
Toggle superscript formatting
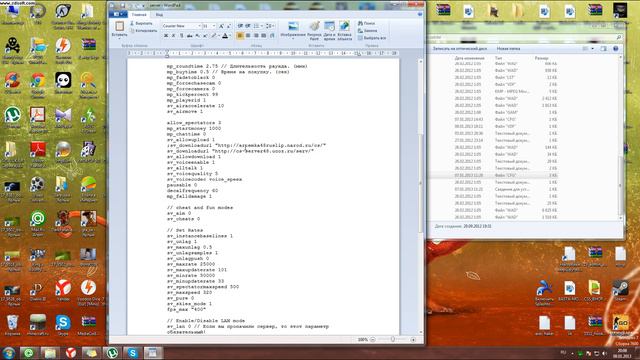[x=205, y=36]
